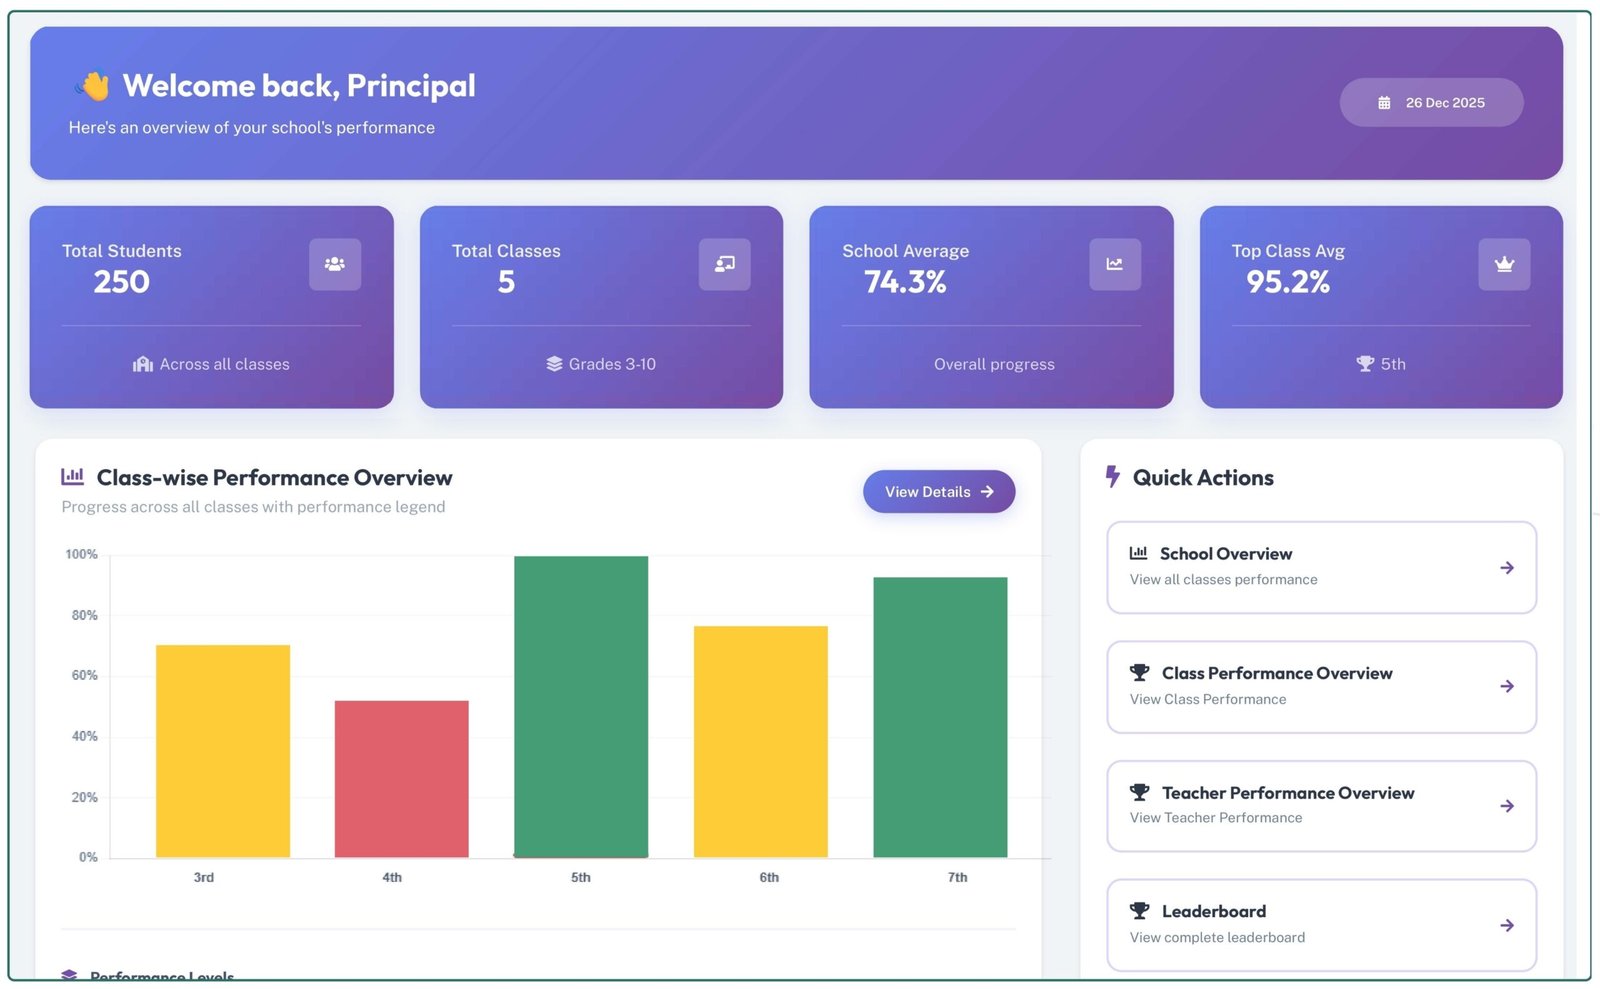Image resolution: width=1600 pixels, height=989 pixels.
Task: Follow the arrow on the Leaderboard card
Action: 1506,926
